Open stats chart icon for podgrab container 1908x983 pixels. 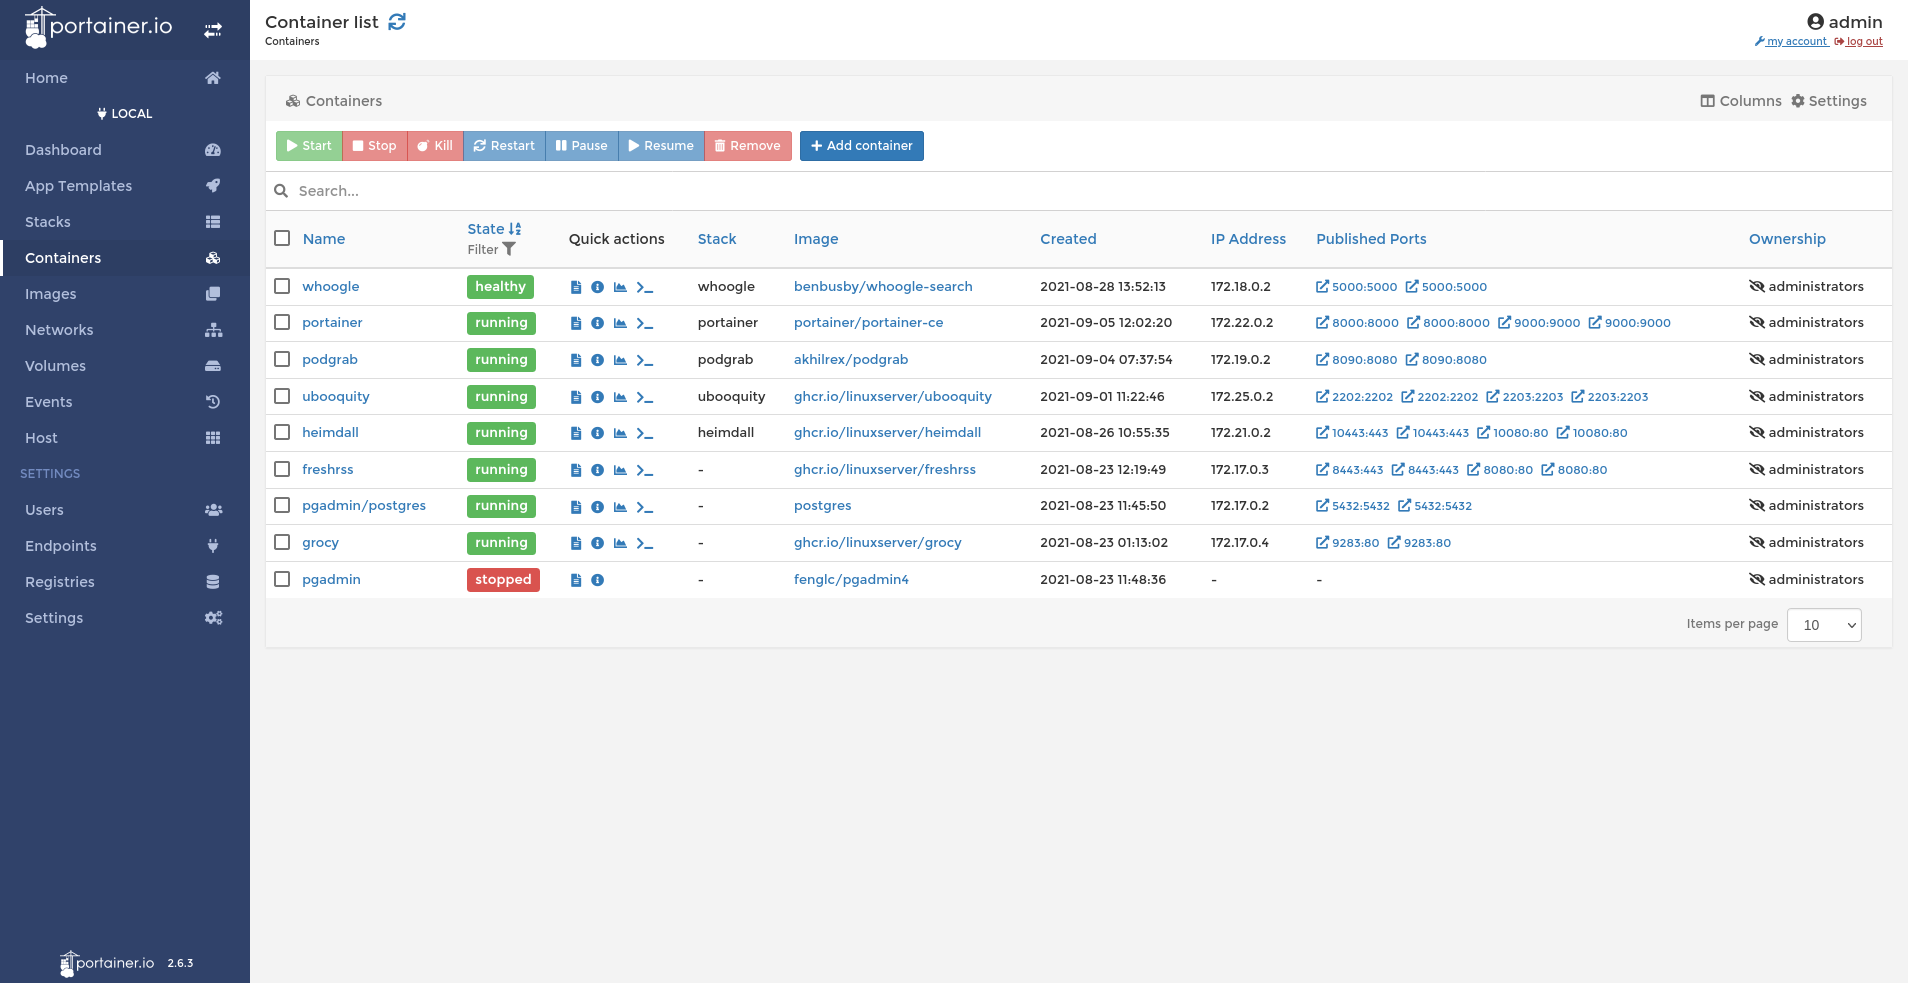point(620,360)
